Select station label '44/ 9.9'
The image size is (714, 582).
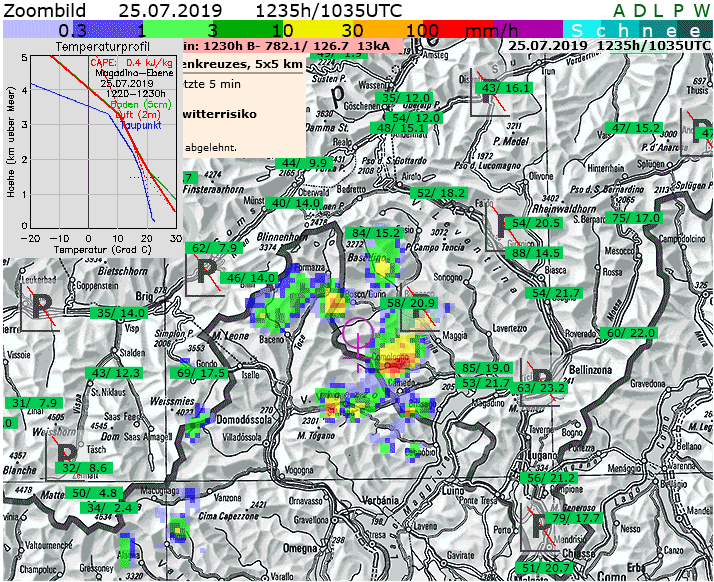[x=304, y=163]
